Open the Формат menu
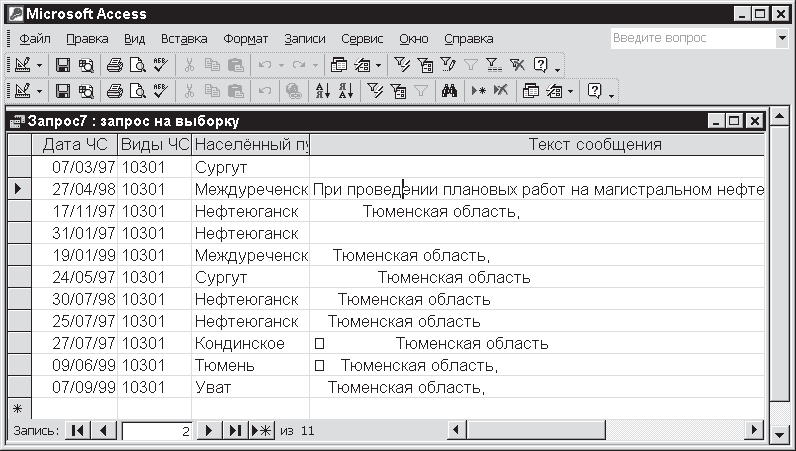 pyautogui.click(x=245, y=39)
